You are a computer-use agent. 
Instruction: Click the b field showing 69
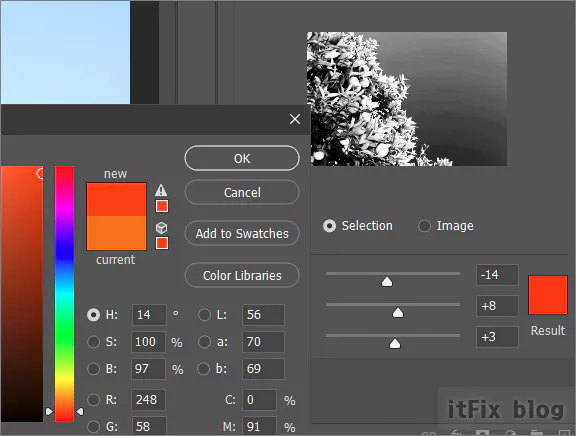tap(263, 369)
